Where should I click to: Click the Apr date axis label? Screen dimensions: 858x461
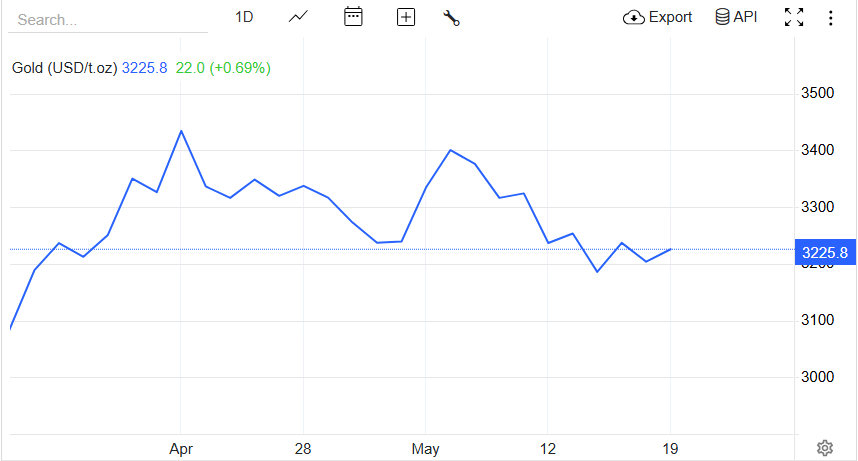181,449
